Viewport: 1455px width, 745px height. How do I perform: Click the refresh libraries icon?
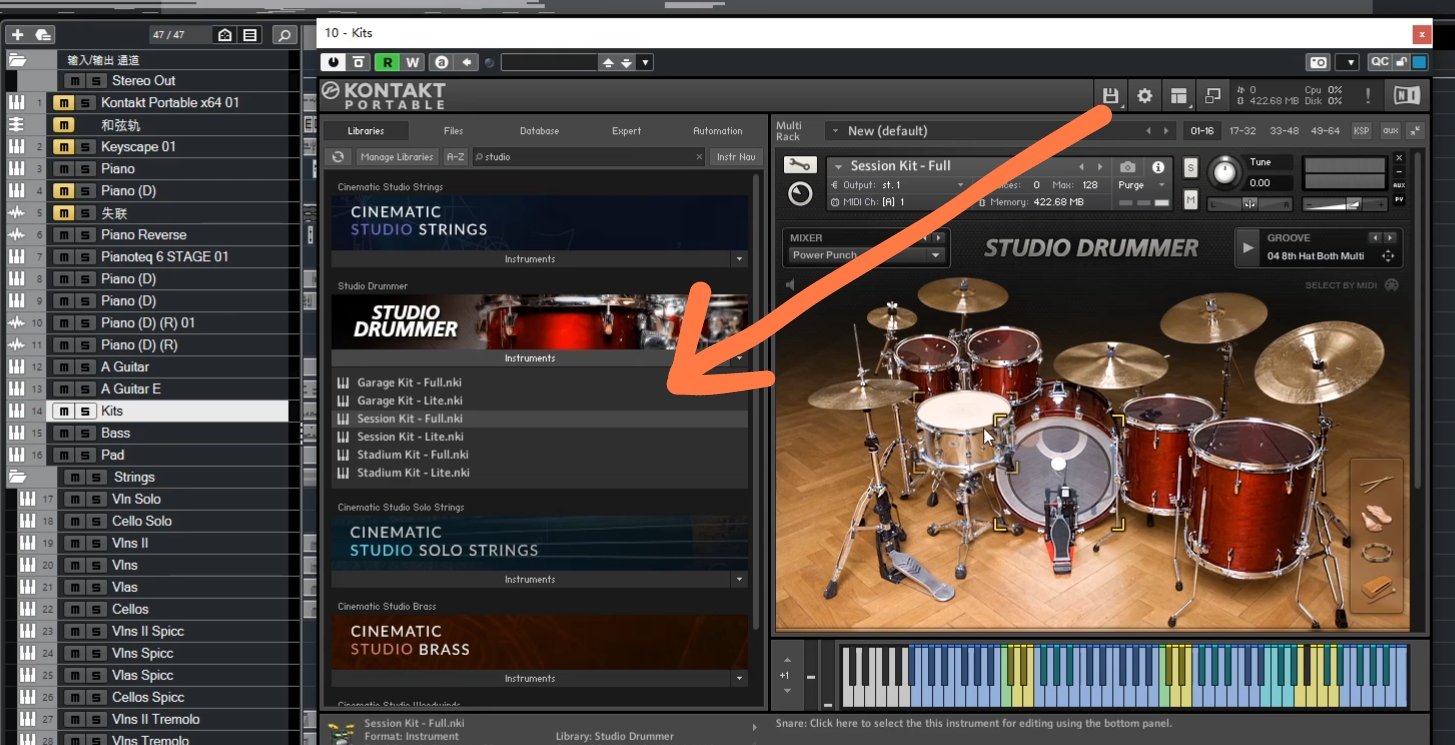click(x=338, y=157)
